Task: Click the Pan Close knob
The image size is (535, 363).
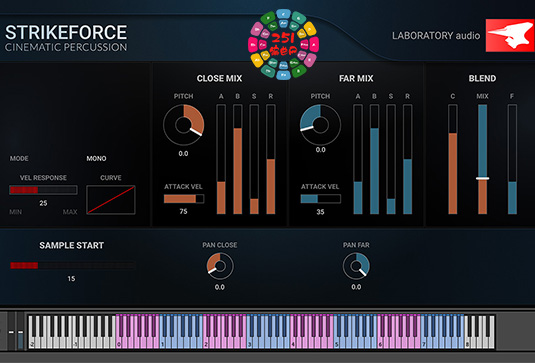Action: [220, 266]
